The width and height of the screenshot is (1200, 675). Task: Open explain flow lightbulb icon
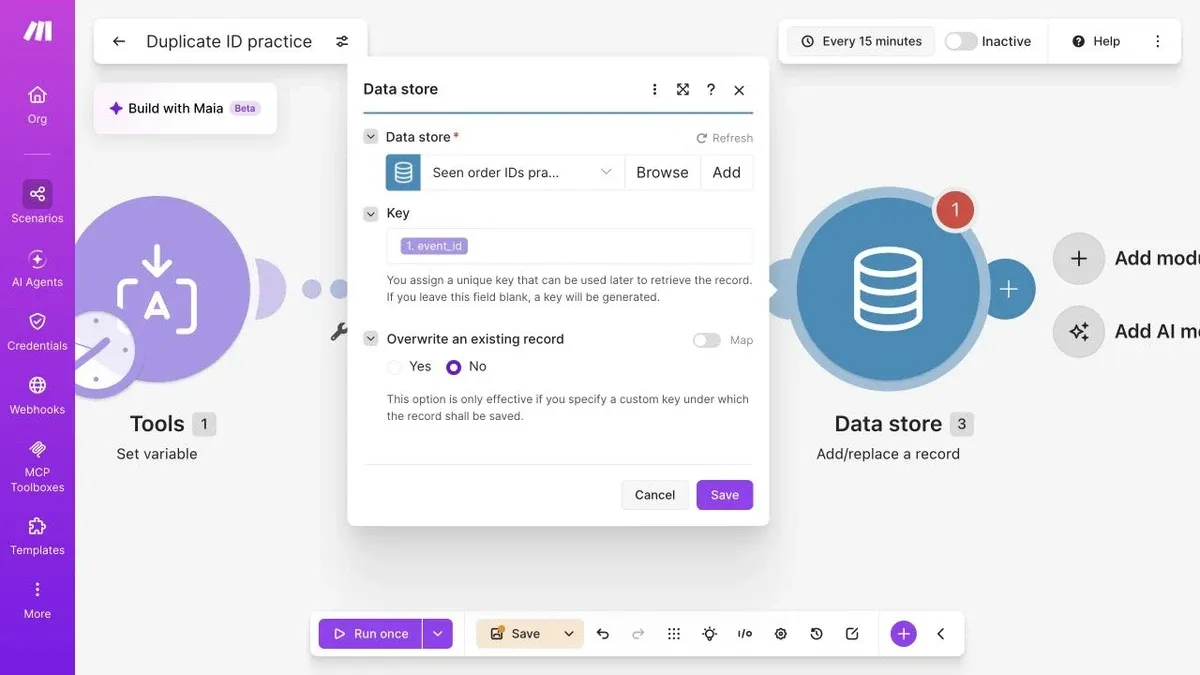710,634
